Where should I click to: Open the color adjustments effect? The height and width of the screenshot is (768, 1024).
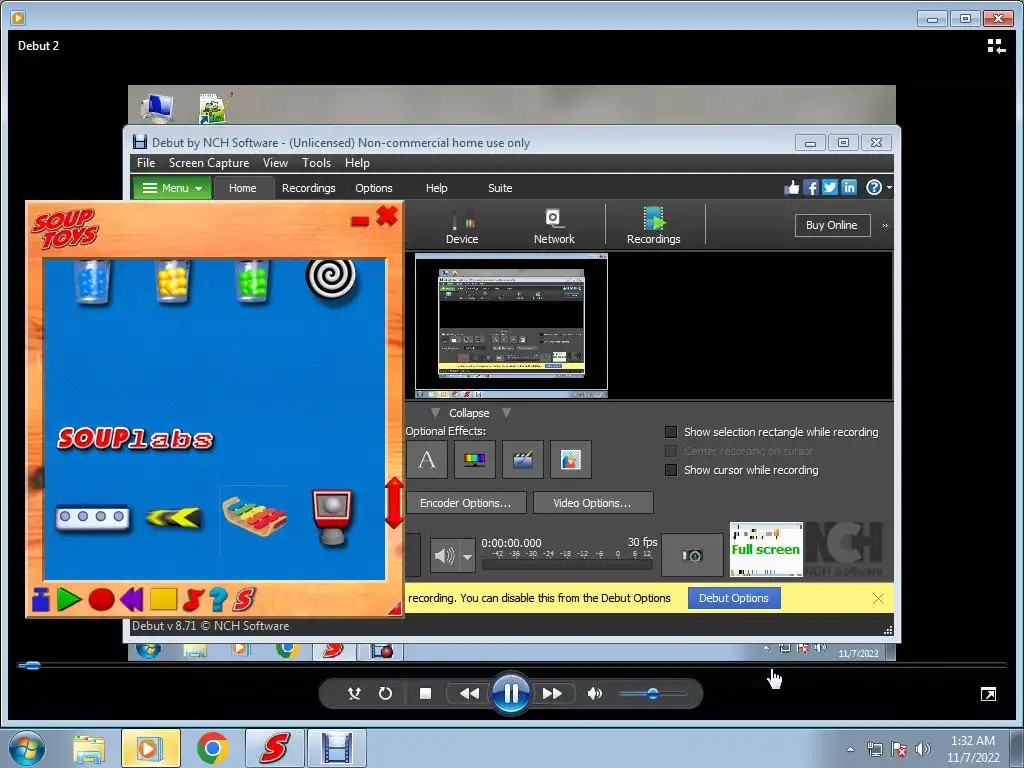pyautogui.click(x=475, y=459)
